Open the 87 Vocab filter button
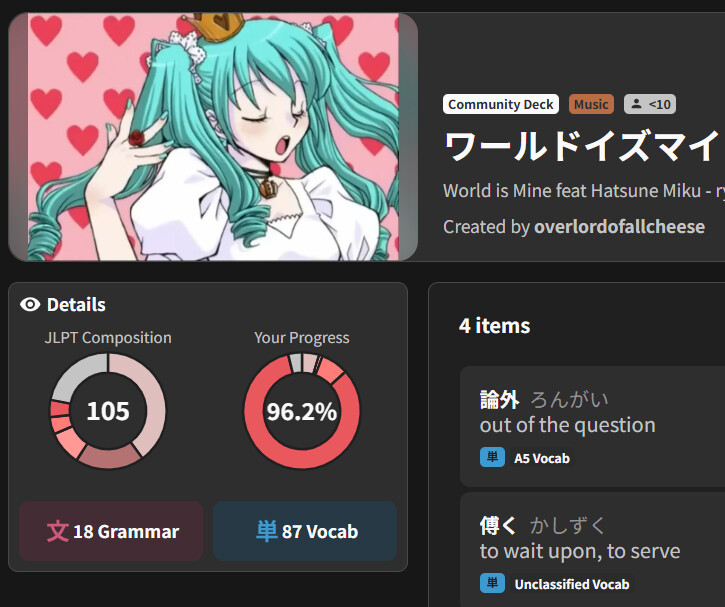725x607 pixels. click(x=305, y=531)
